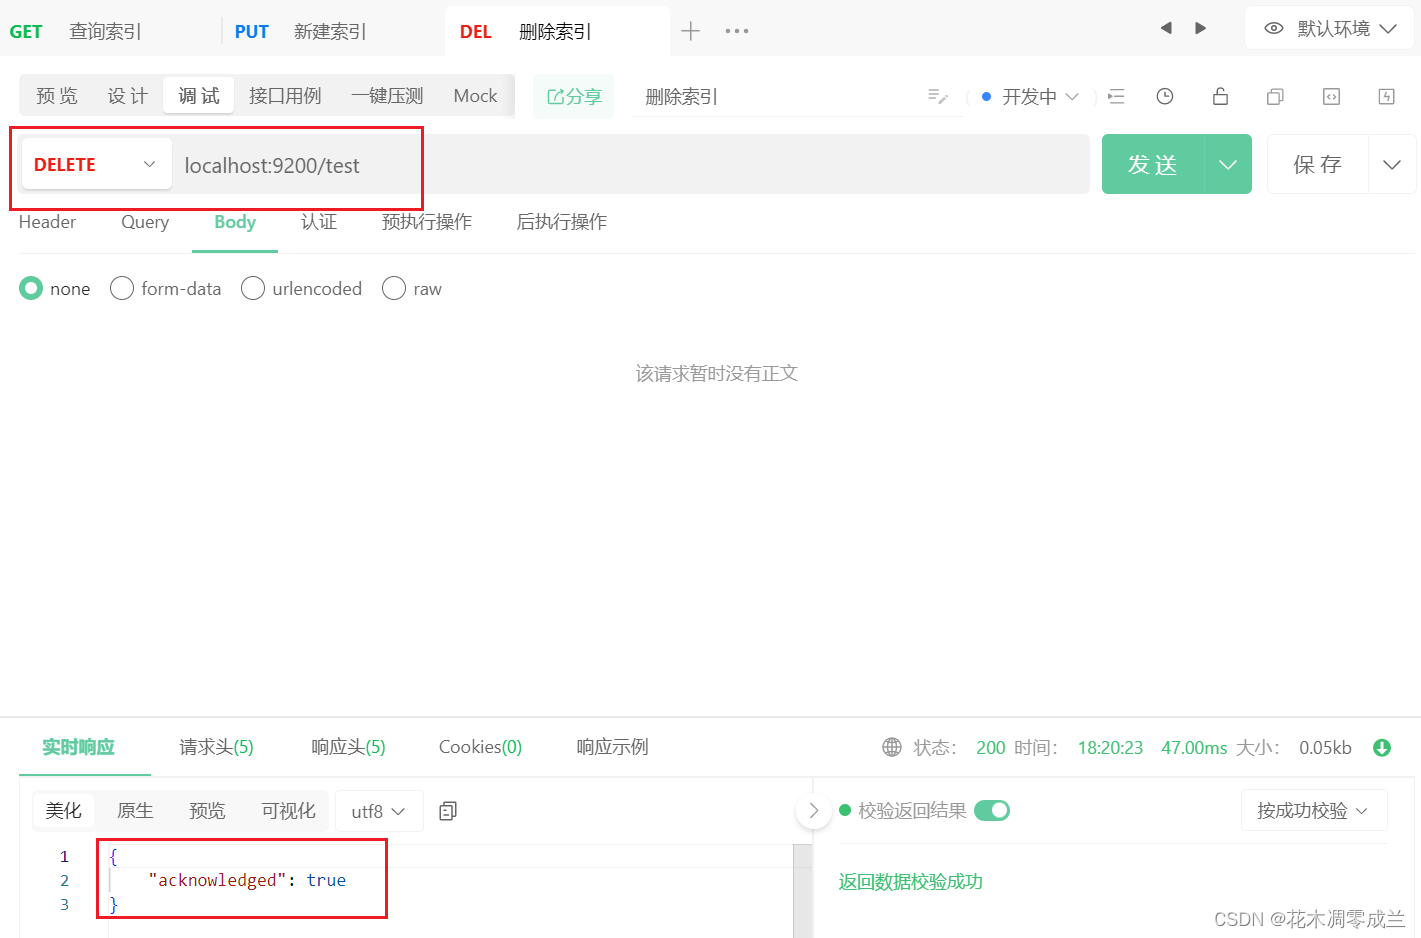Collapse the validation panel with chevron arrow

[x=814, y=811]
